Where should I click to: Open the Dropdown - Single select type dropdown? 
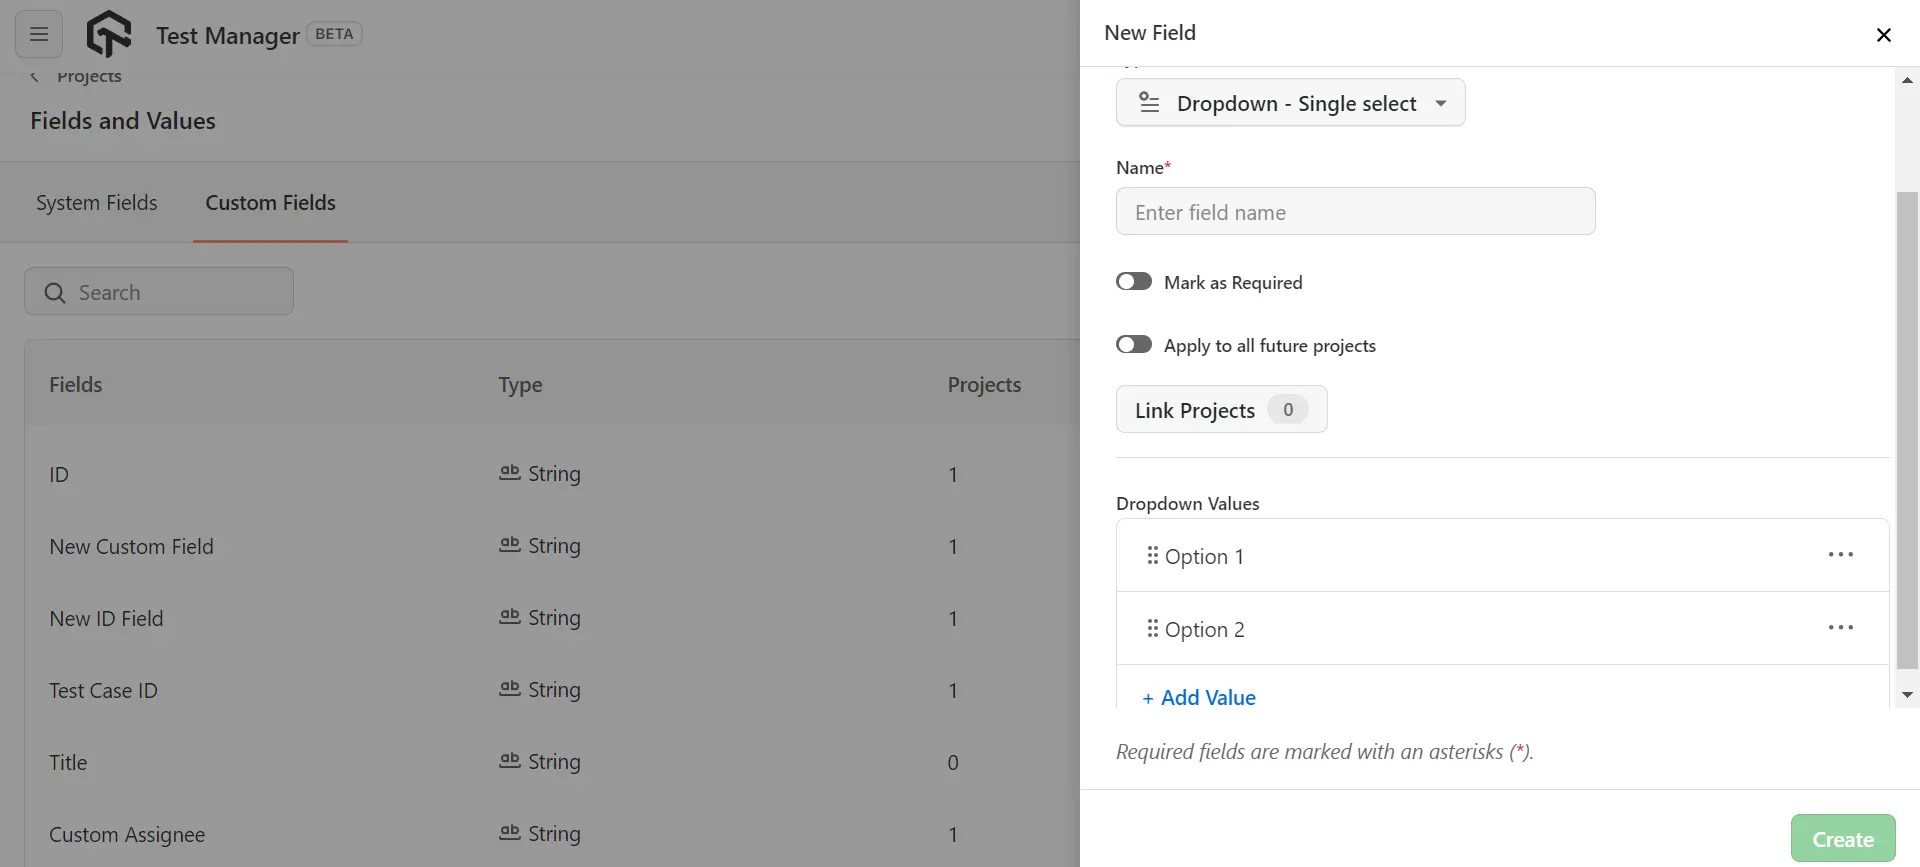1290,103
